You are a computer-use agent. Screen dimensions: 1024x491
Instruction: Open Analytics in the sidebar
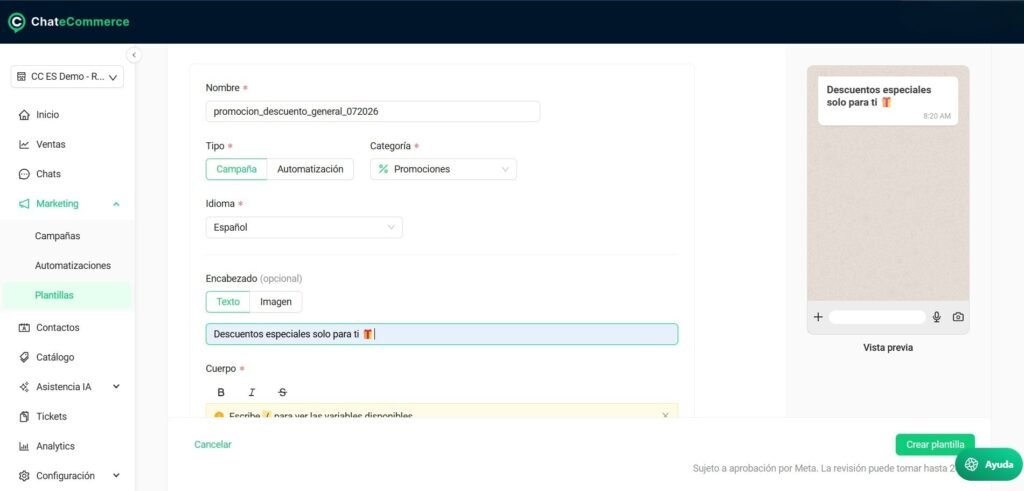(x=56, y=446)
